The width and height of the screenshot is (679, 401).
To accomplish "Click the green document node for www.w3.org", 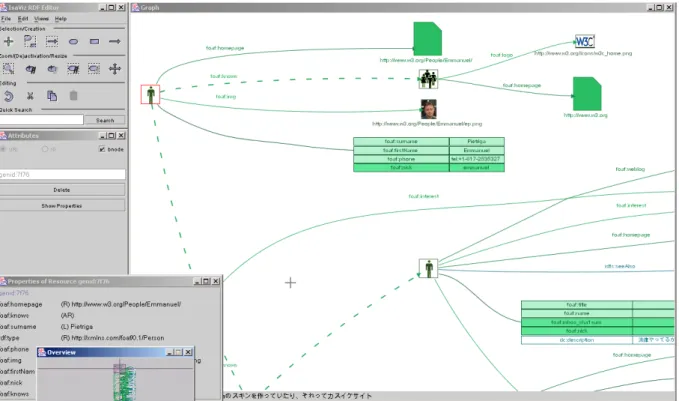I will pos(587,94).
